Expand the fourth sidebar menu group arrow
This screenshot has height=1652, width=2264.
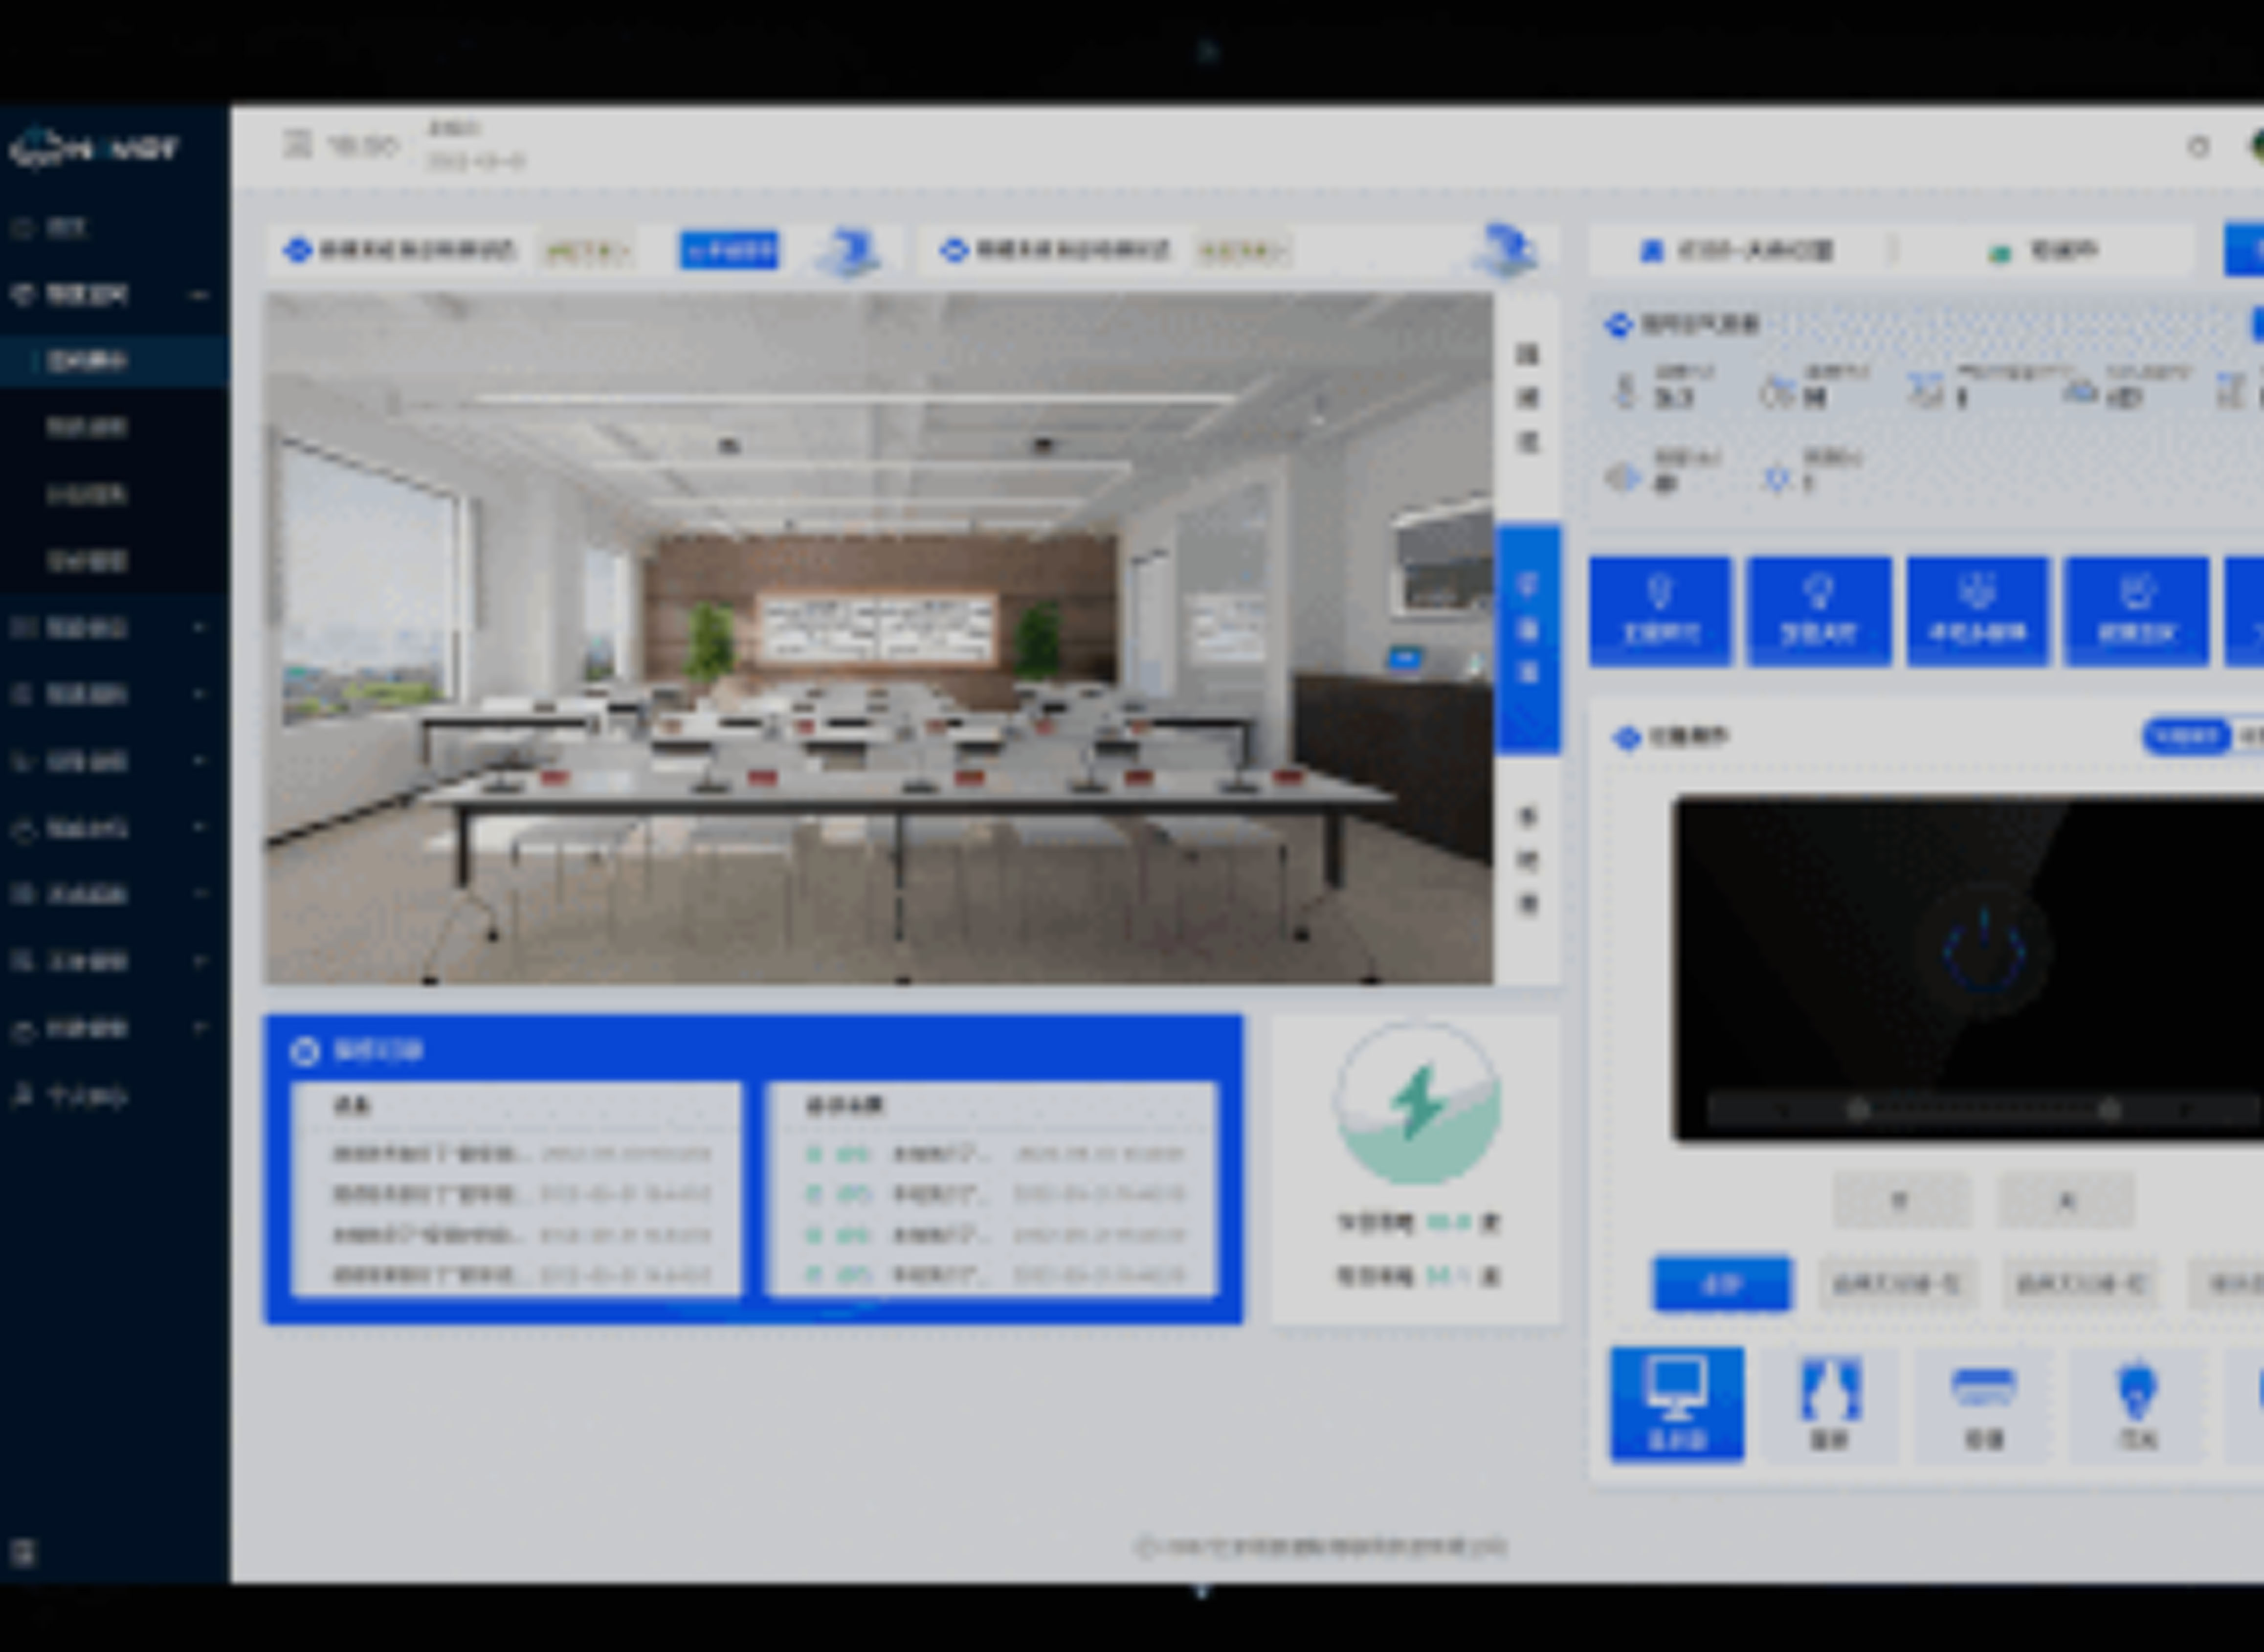199,694
